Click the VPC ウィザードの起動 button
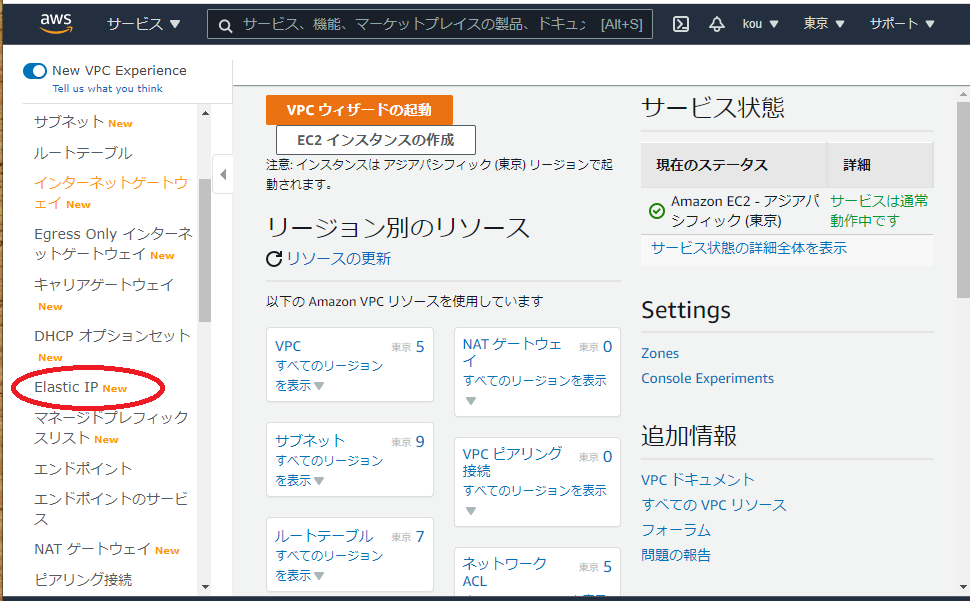Image resolution: width=970 pixels, height=601 pixels. click(359, 109)
